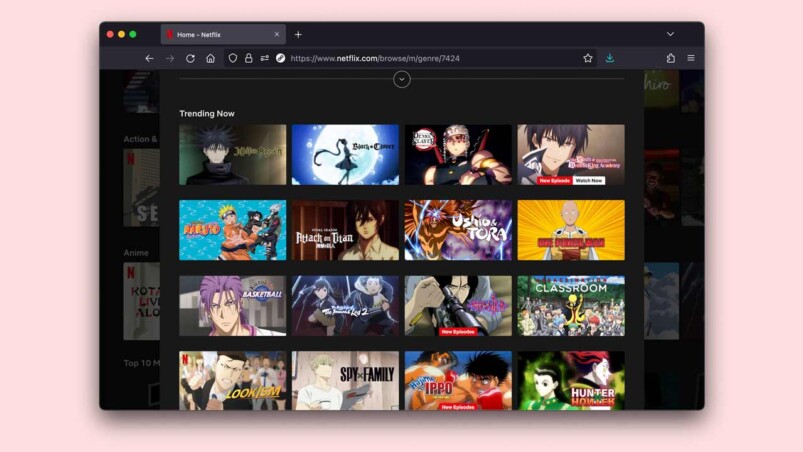The image size is (803, 452).
Task: Open the Jujutsu Kaisen thumbnail
Action: (233, 155)
